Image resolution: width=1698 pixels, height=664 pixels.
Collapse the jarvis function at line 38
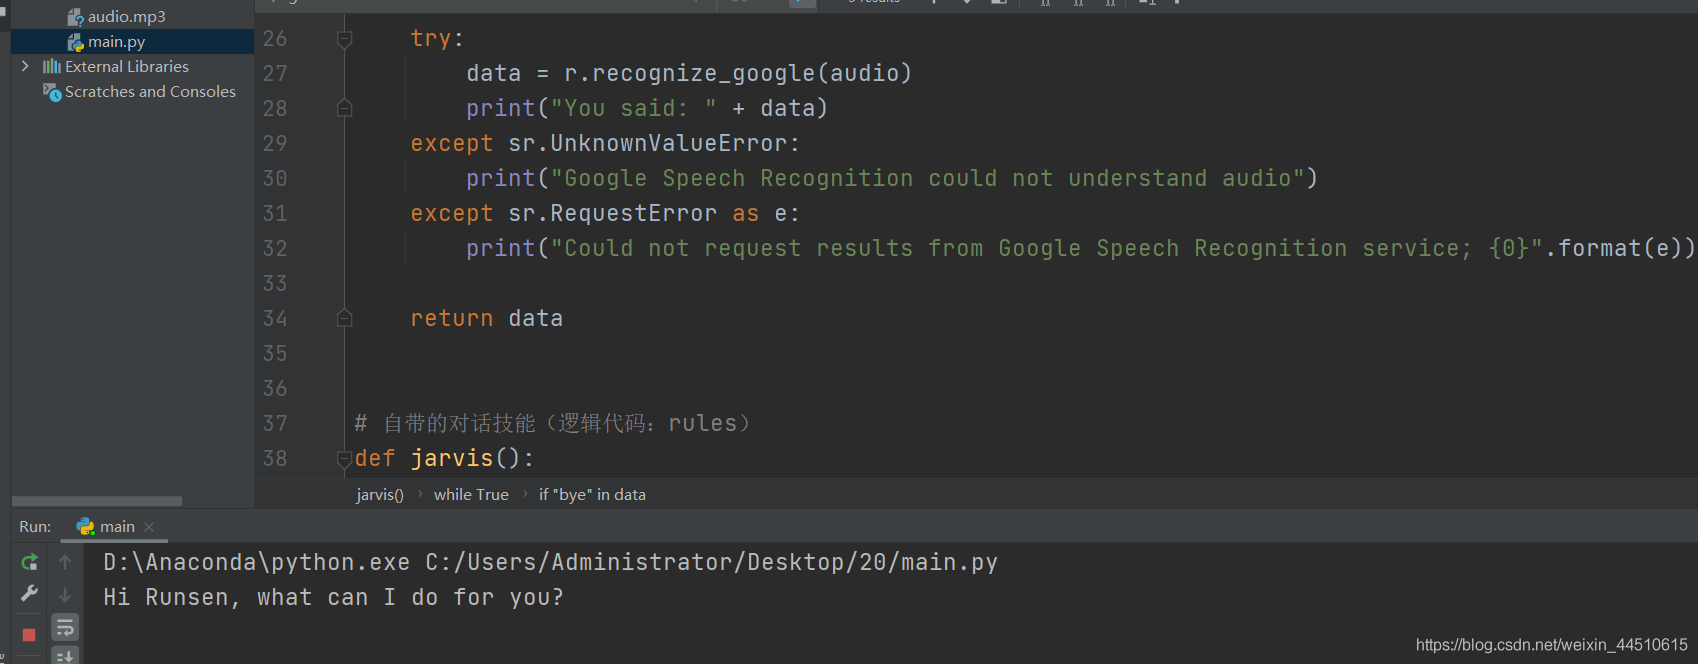(344, 459)
